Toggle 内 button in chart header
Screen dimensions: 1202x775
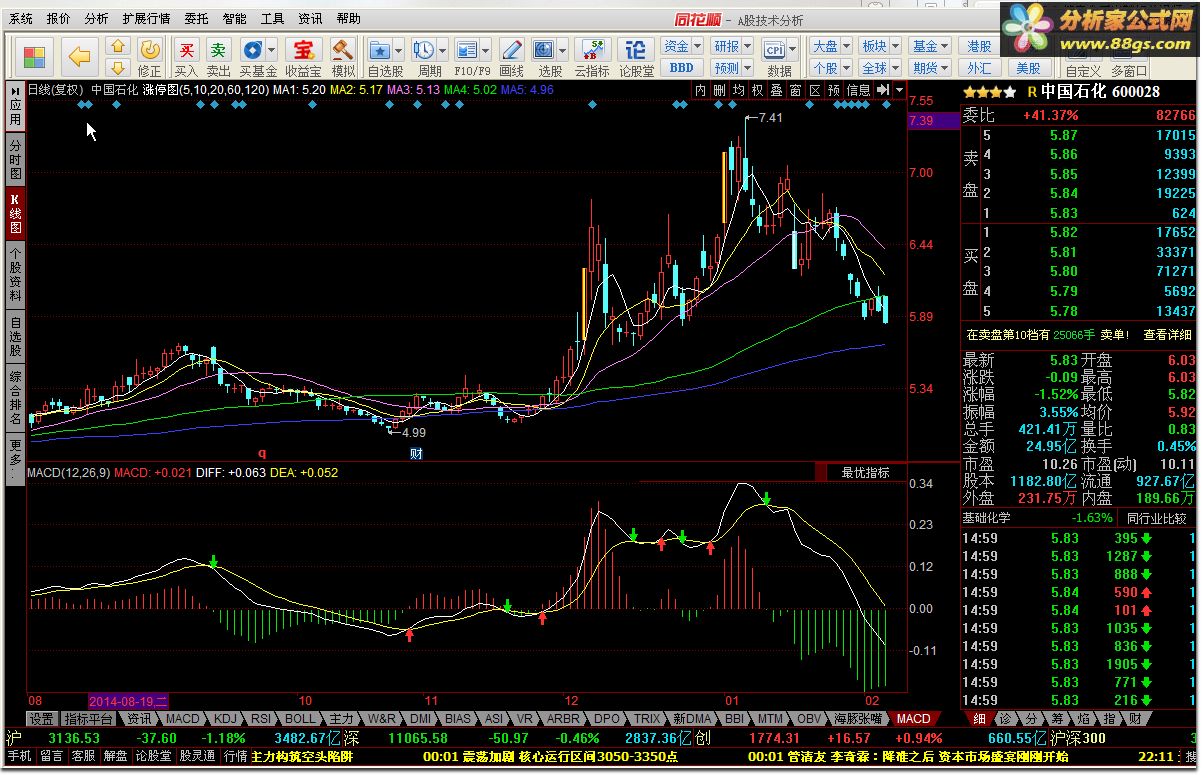tap(701, 90)
